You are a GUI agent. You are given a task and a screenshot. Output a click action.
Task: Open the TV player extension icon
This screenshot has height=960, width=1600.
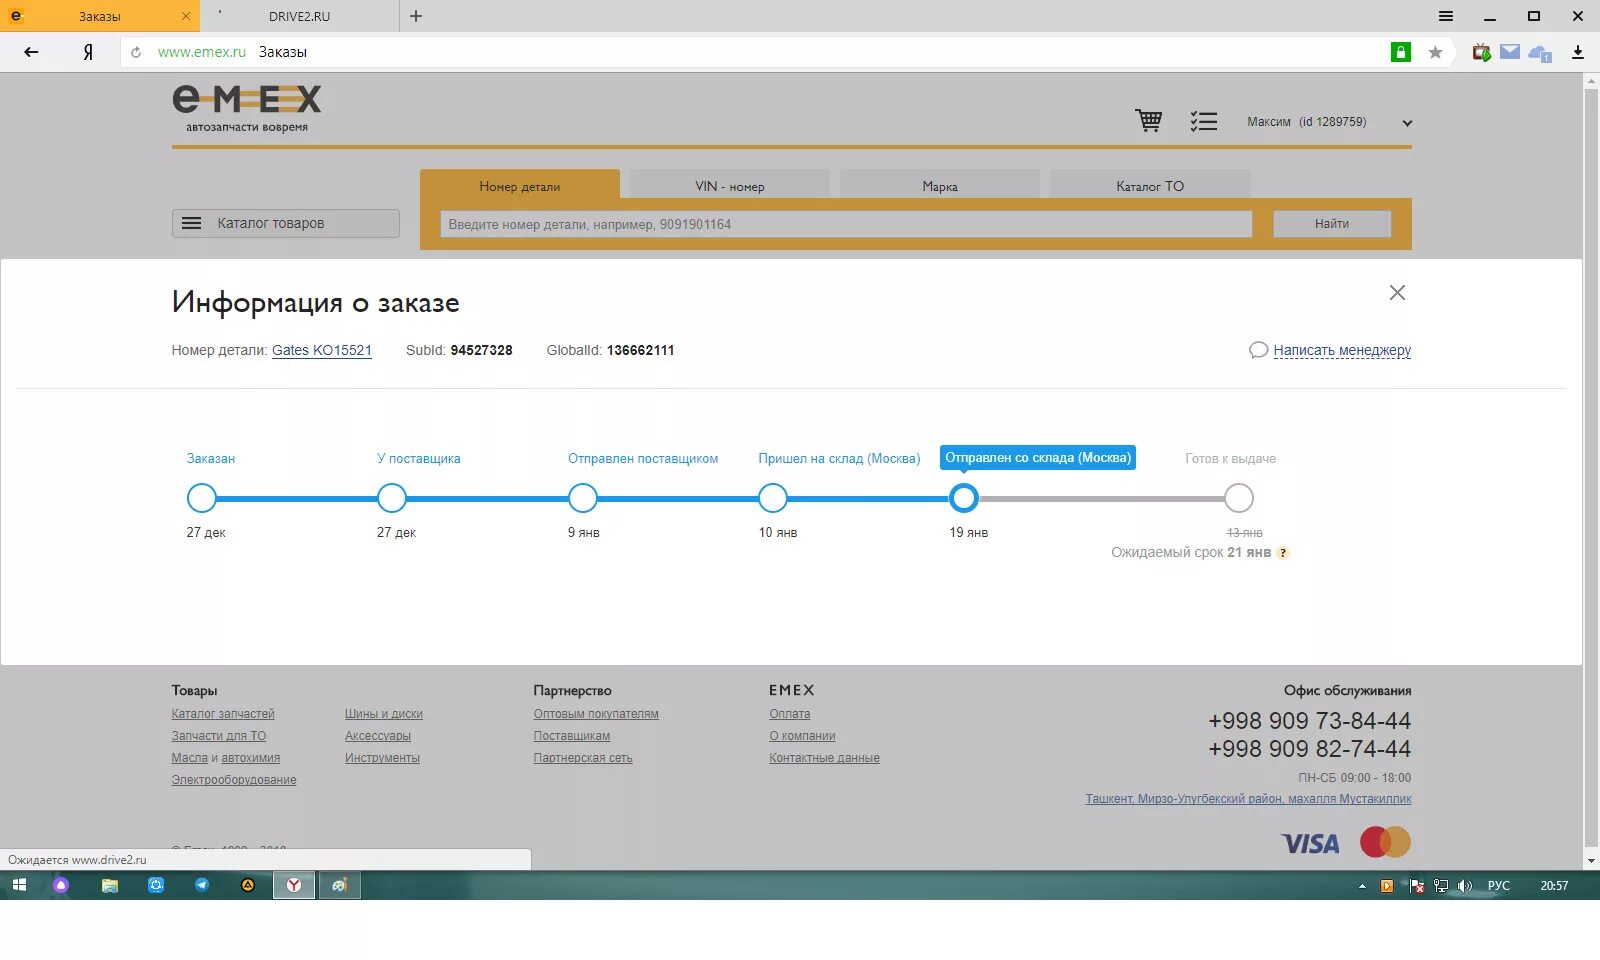pyautogui.click(x=1481, y=52)
